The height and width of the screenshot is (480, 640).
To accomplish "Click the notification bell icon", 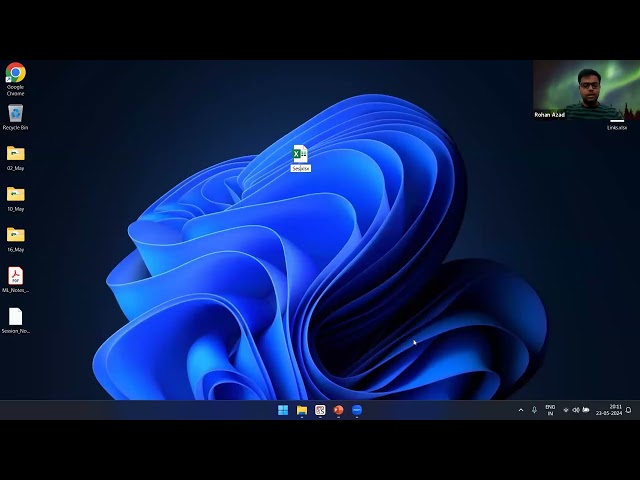I will tap(628, 410).
